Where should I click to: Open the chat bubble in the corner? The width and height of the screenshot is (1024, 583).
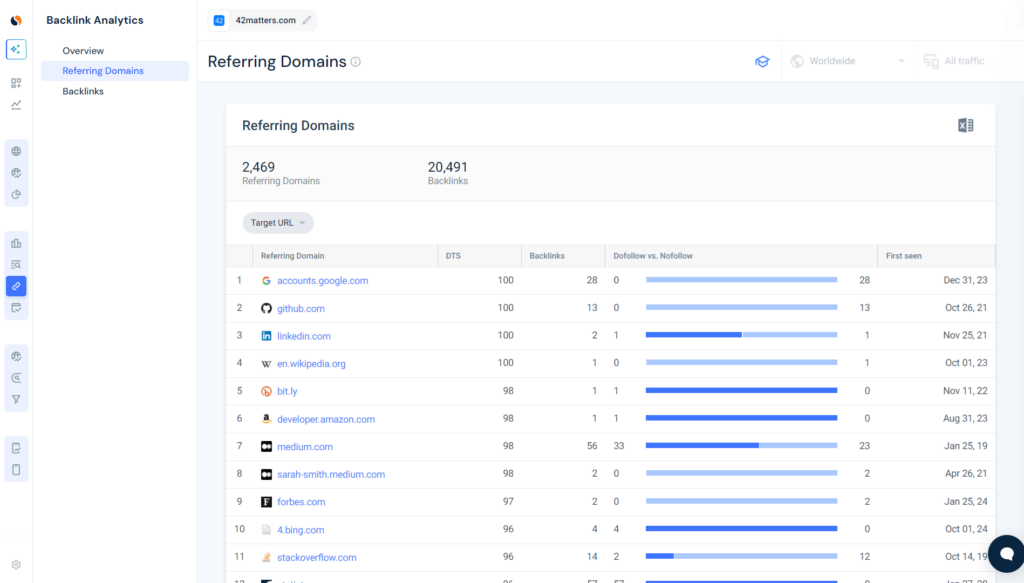coord(1005,553)
